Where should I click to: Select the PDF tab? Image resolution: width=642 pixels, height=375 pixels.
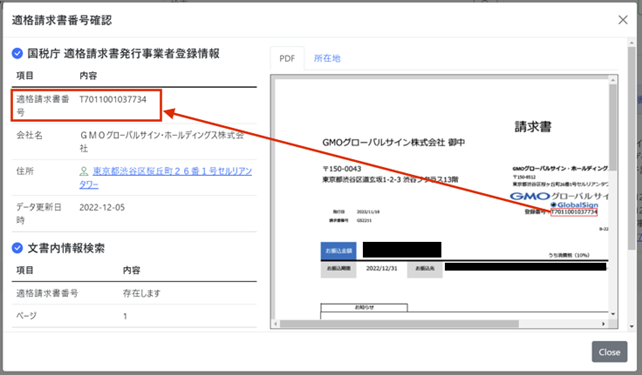(x=287, y=59)
